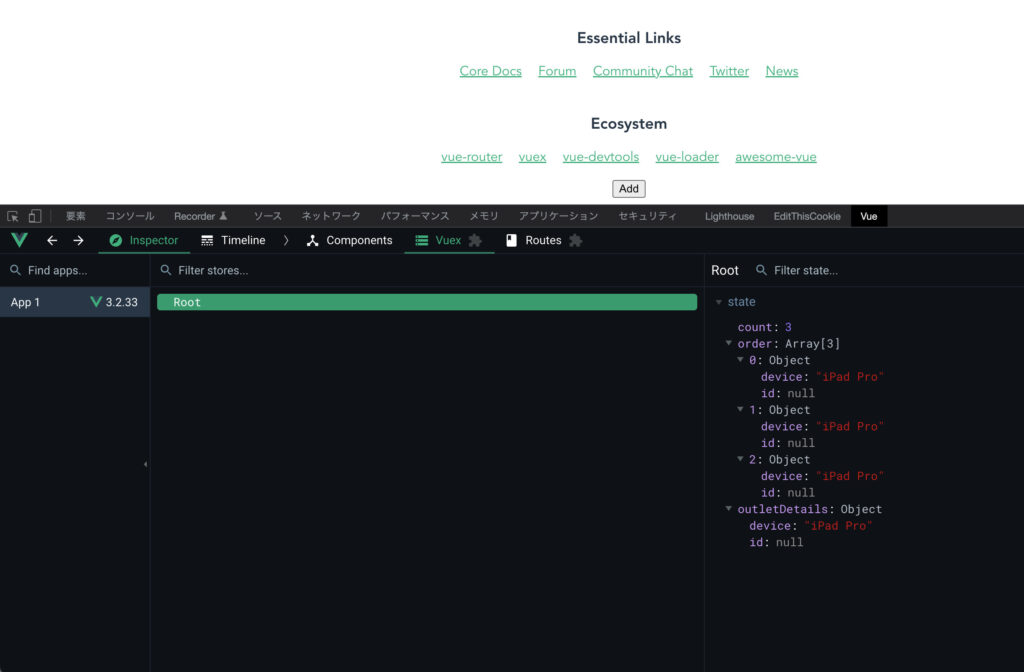Open the vue-loader link

tap(687, 157)
